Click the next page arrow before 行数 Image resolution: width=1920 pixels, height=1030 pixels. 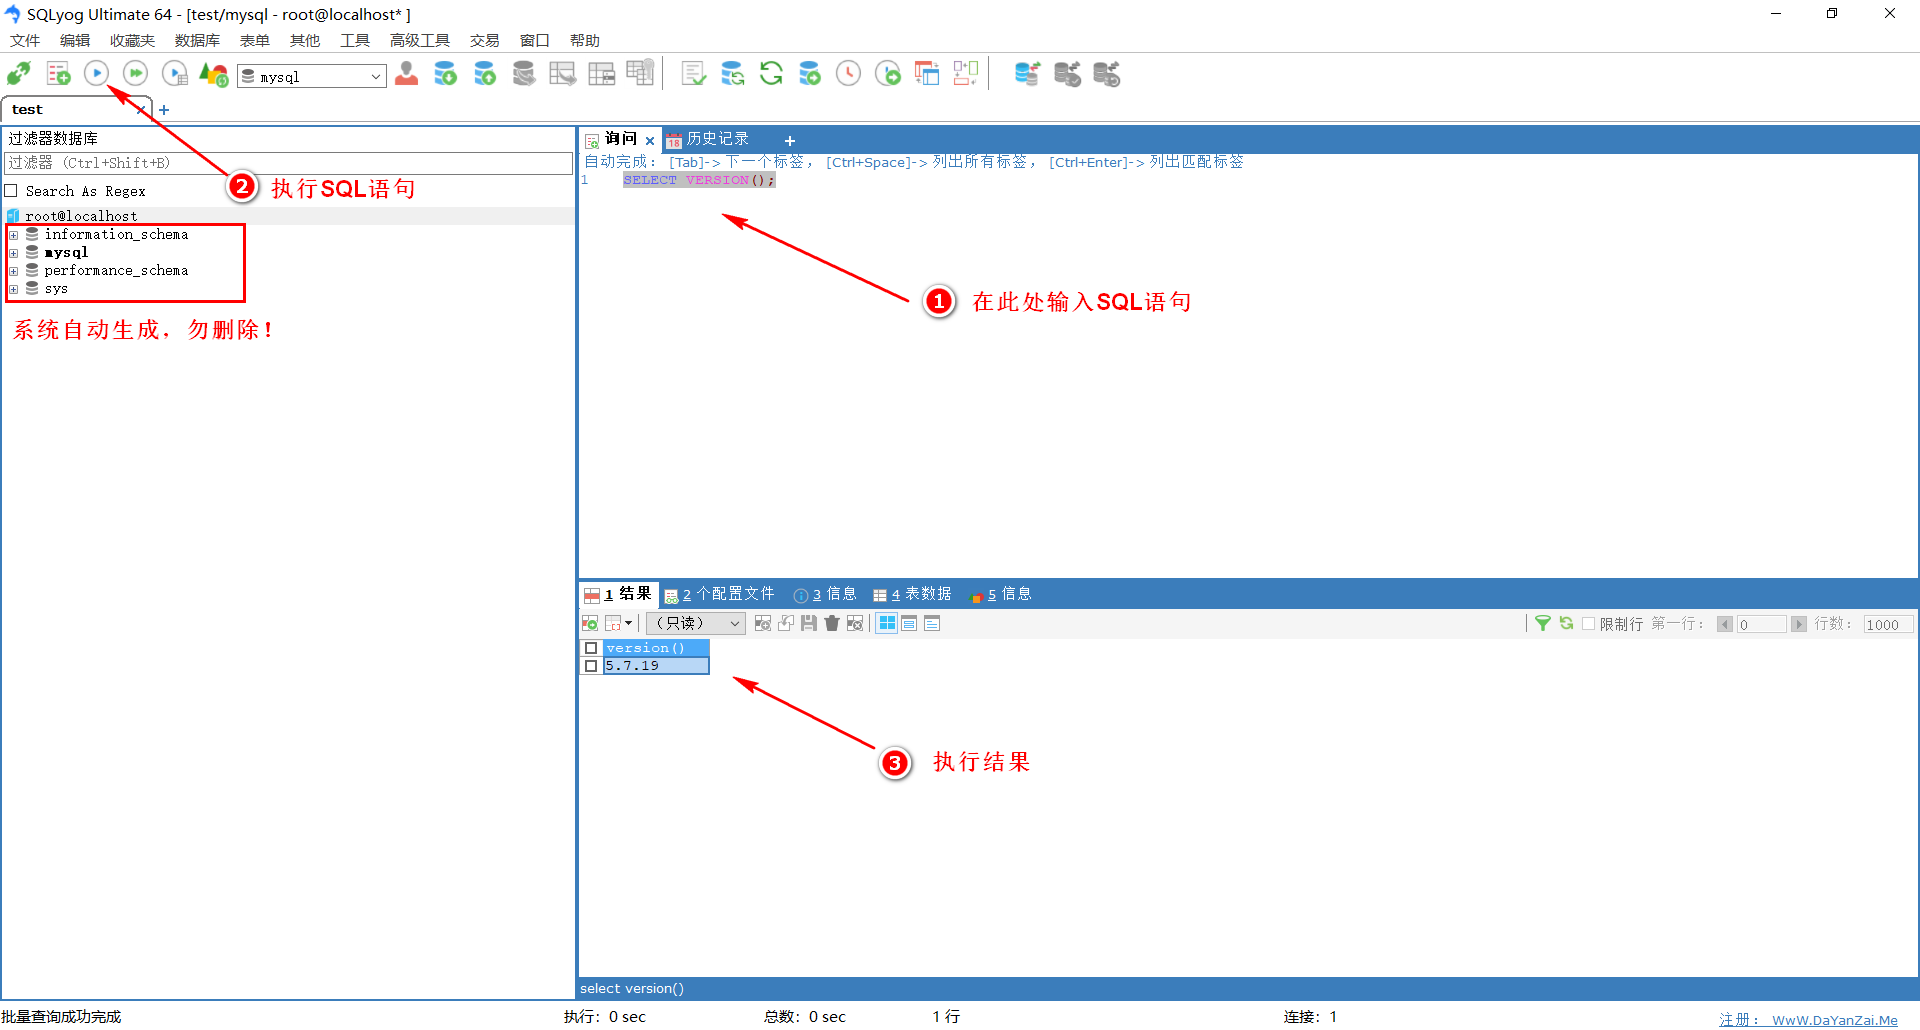click(1798, 624)
